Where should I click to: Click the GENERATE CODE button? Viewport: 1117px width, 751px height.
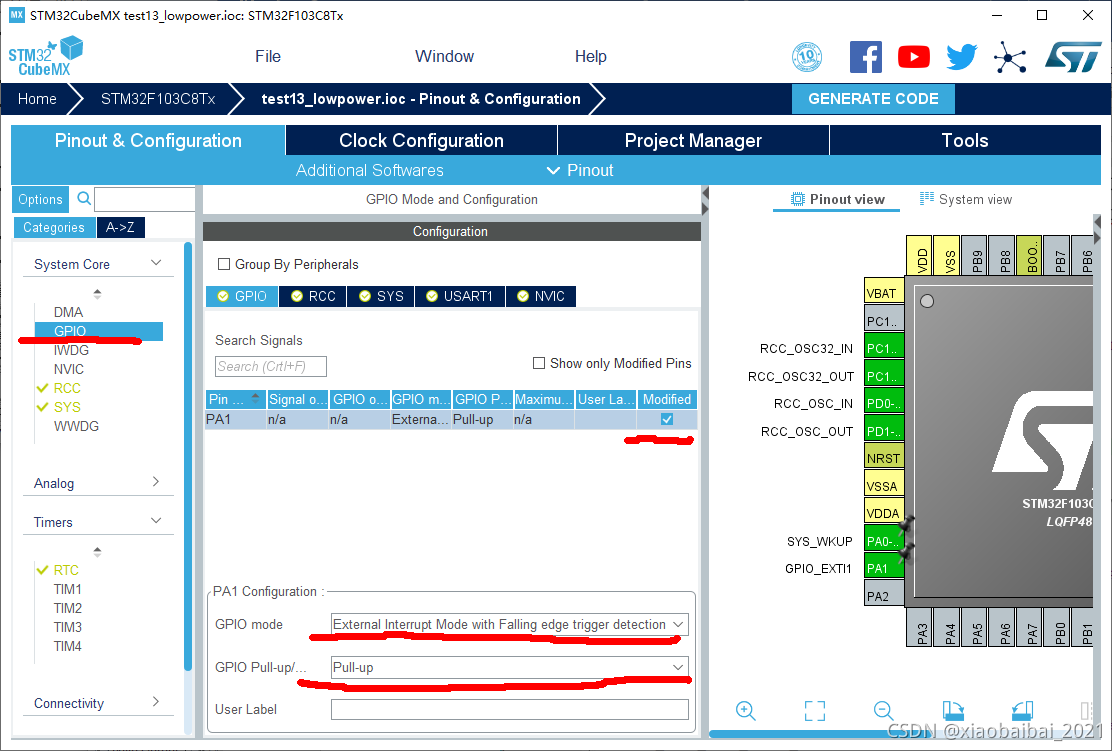click(x=873, y=99)
